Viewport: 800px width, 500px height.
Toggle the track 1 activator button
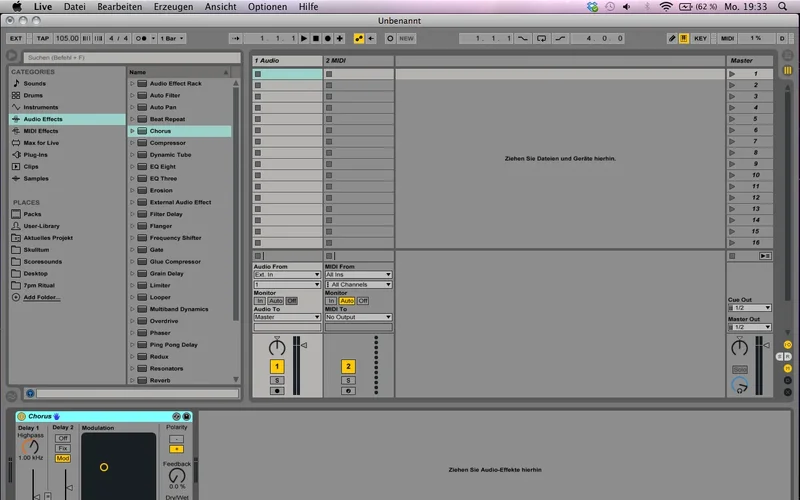277,367
